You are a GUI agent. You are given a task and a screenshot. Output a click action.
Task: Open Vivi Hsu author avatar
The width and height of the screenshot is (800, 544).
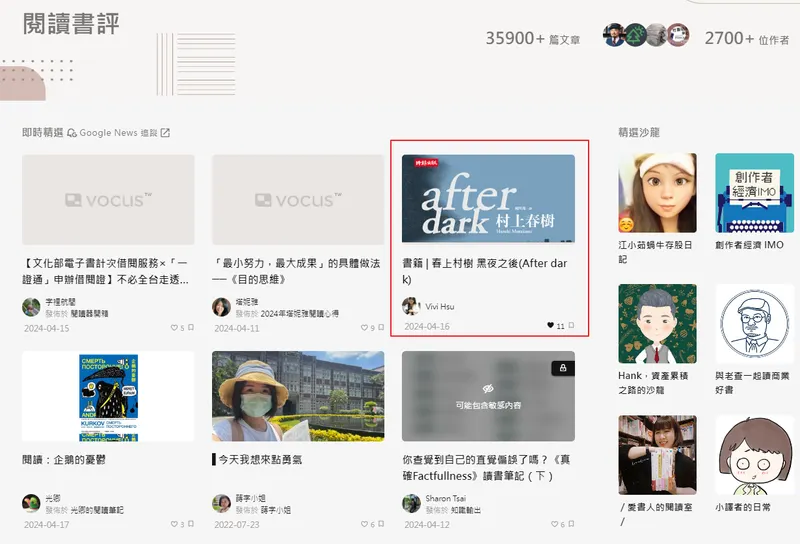click(411, 306)
